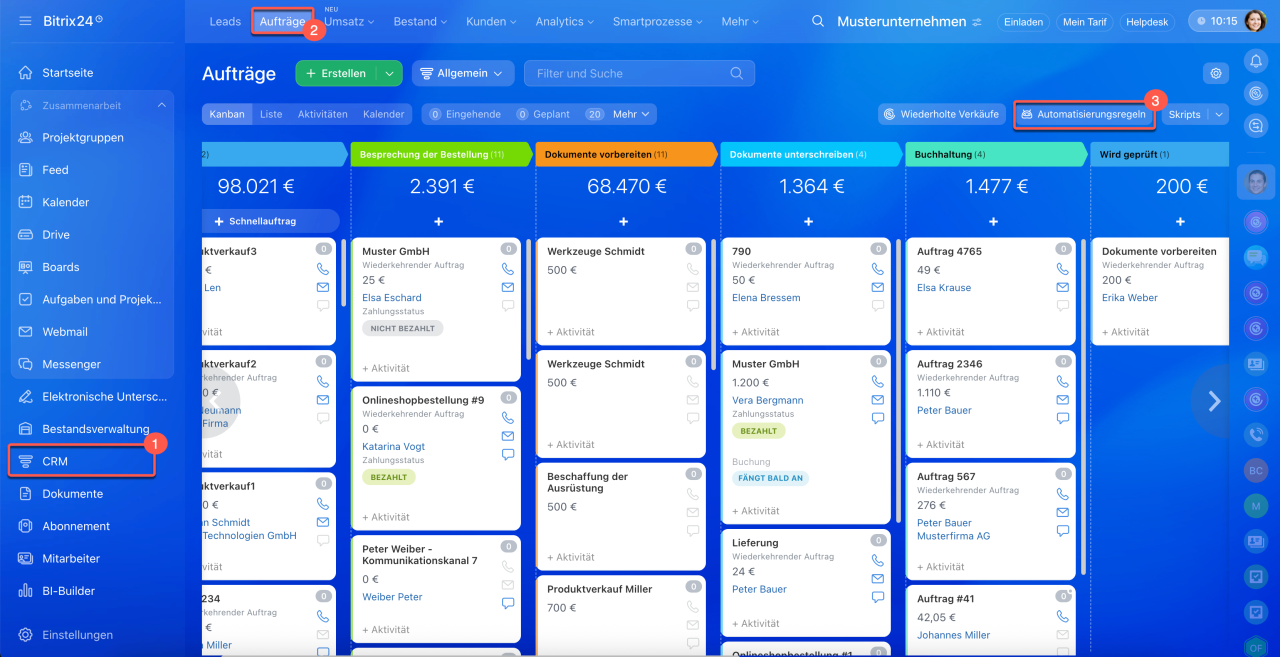Click Schnellauftrag button

[x=262, y=221]
